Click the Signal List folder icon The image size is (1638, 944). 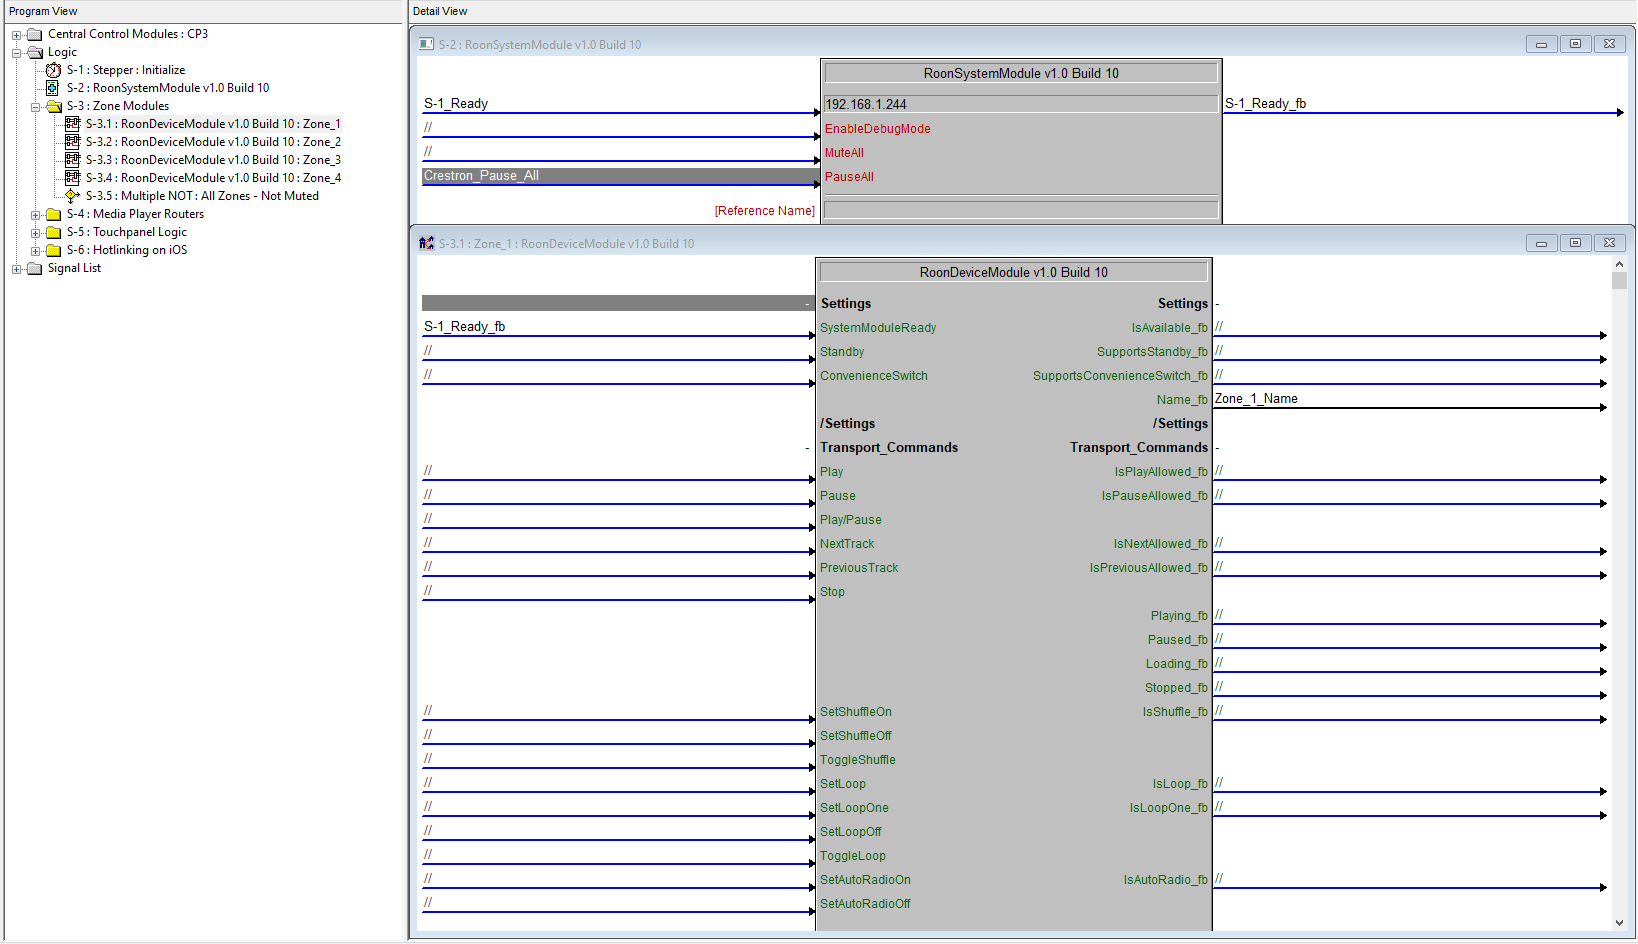pos(35,268)
